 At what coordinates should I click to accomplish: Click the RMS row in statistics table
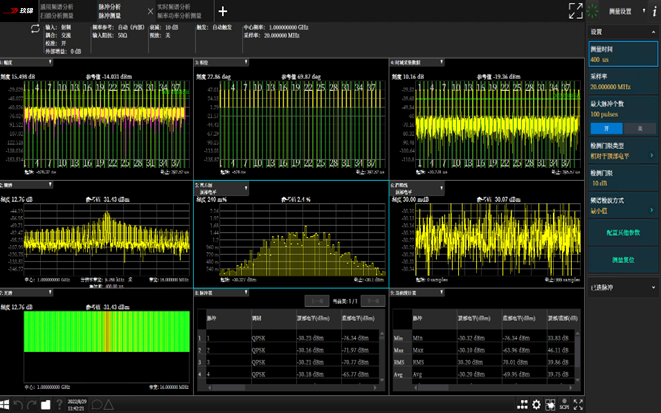[484, 362]
